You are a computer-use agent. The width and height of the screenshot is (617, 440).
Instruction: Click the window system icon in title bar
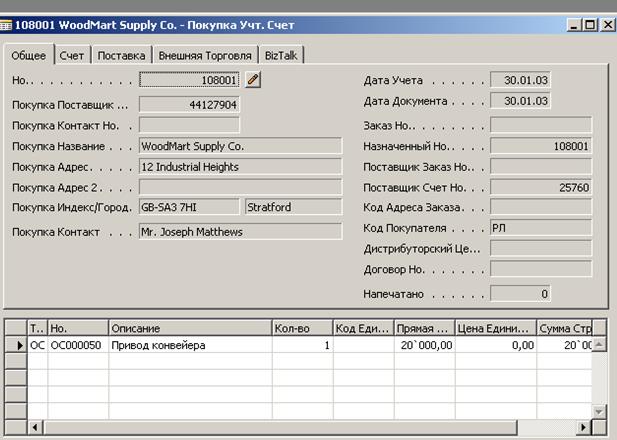(x=7, y=25)
